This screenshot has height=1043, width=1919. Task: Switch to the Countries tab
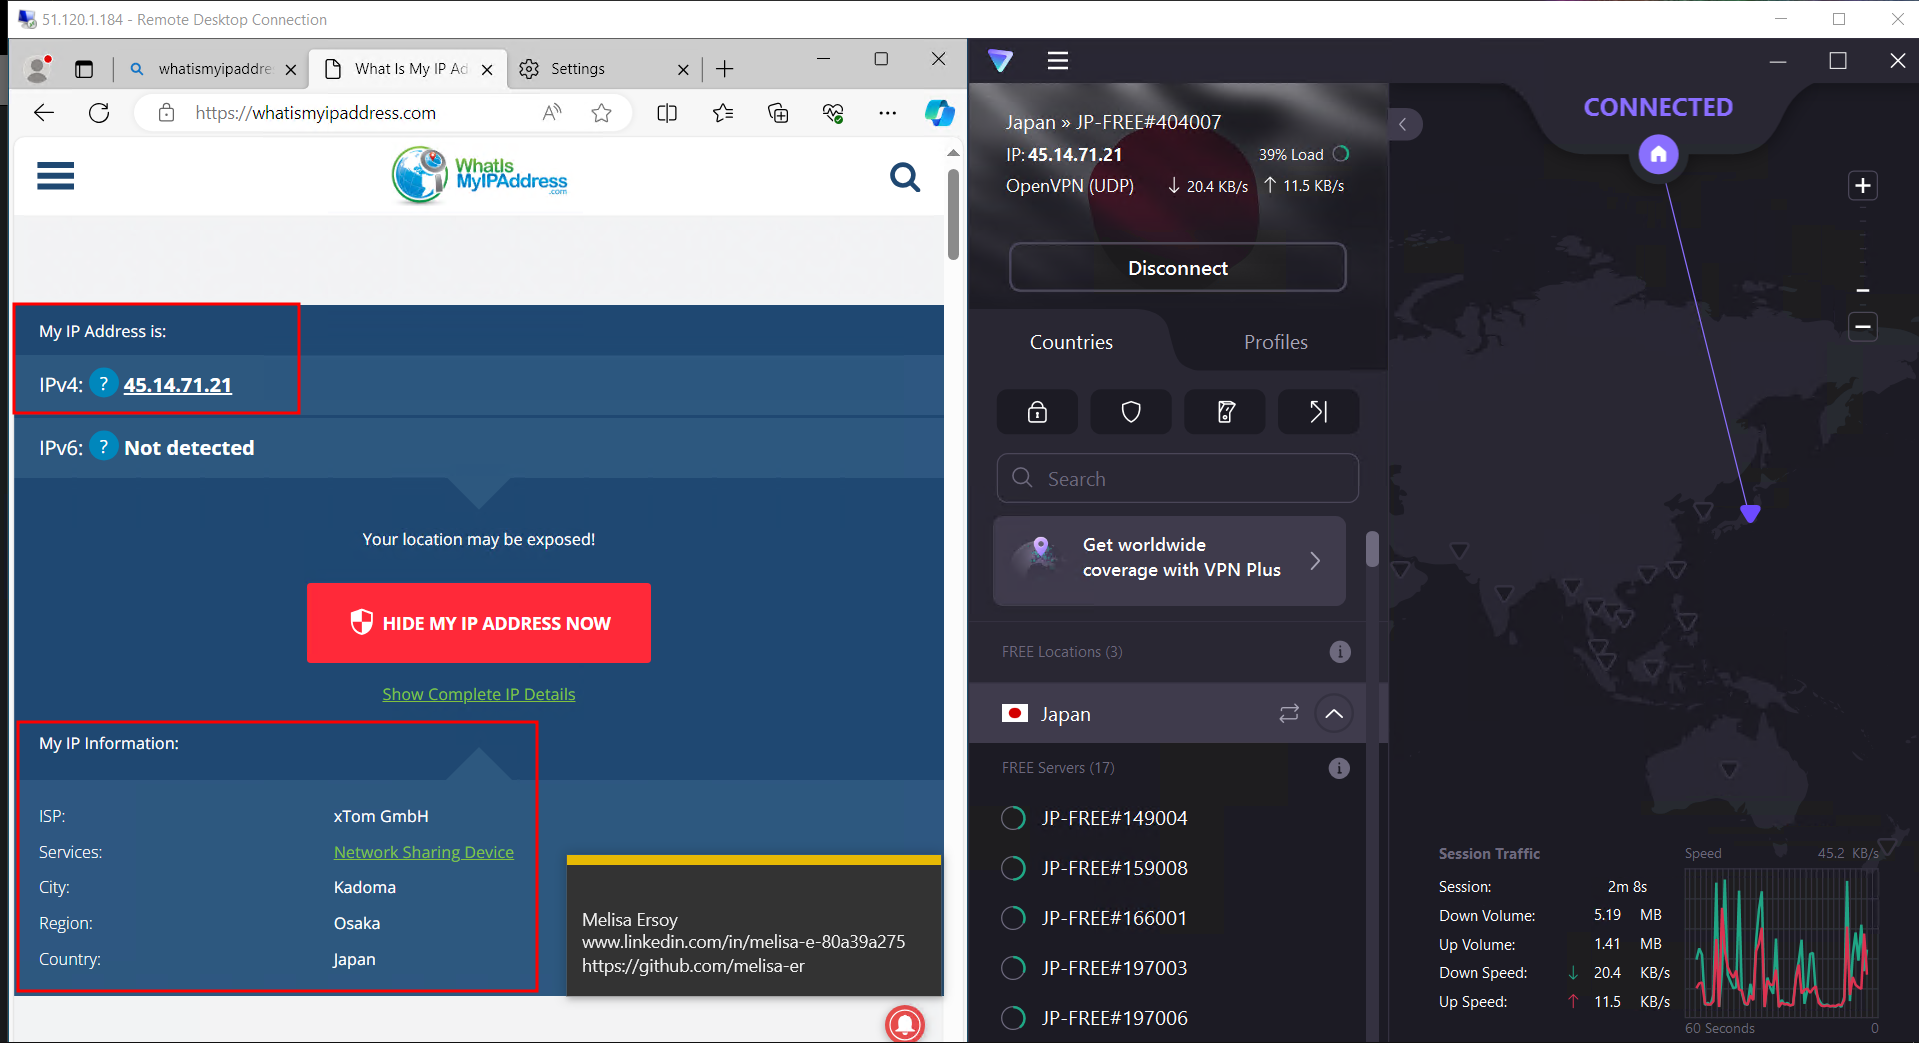(x=1071, y=342)
